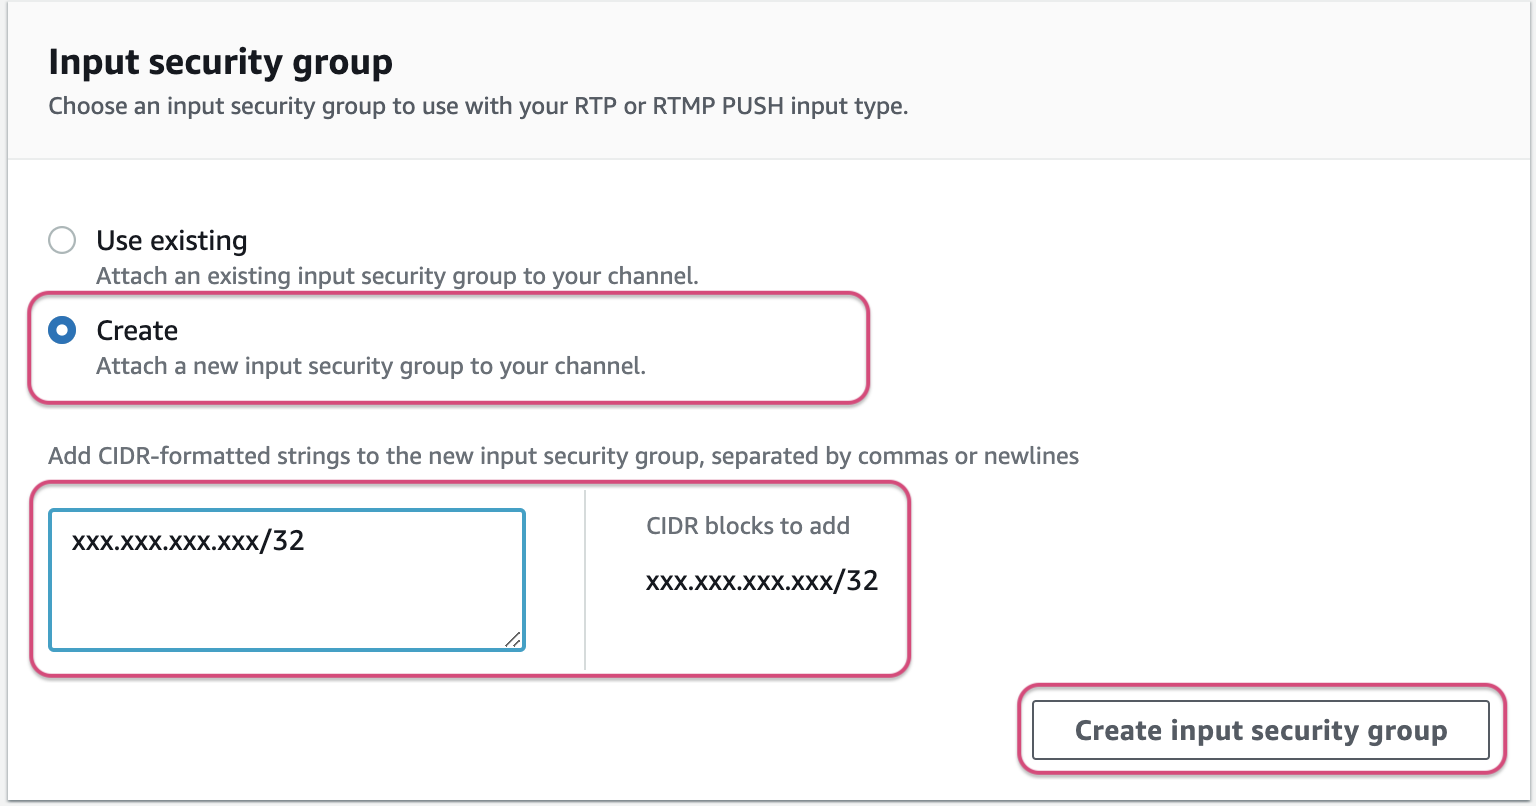Click the "Use existing" option label

(172, 241)
